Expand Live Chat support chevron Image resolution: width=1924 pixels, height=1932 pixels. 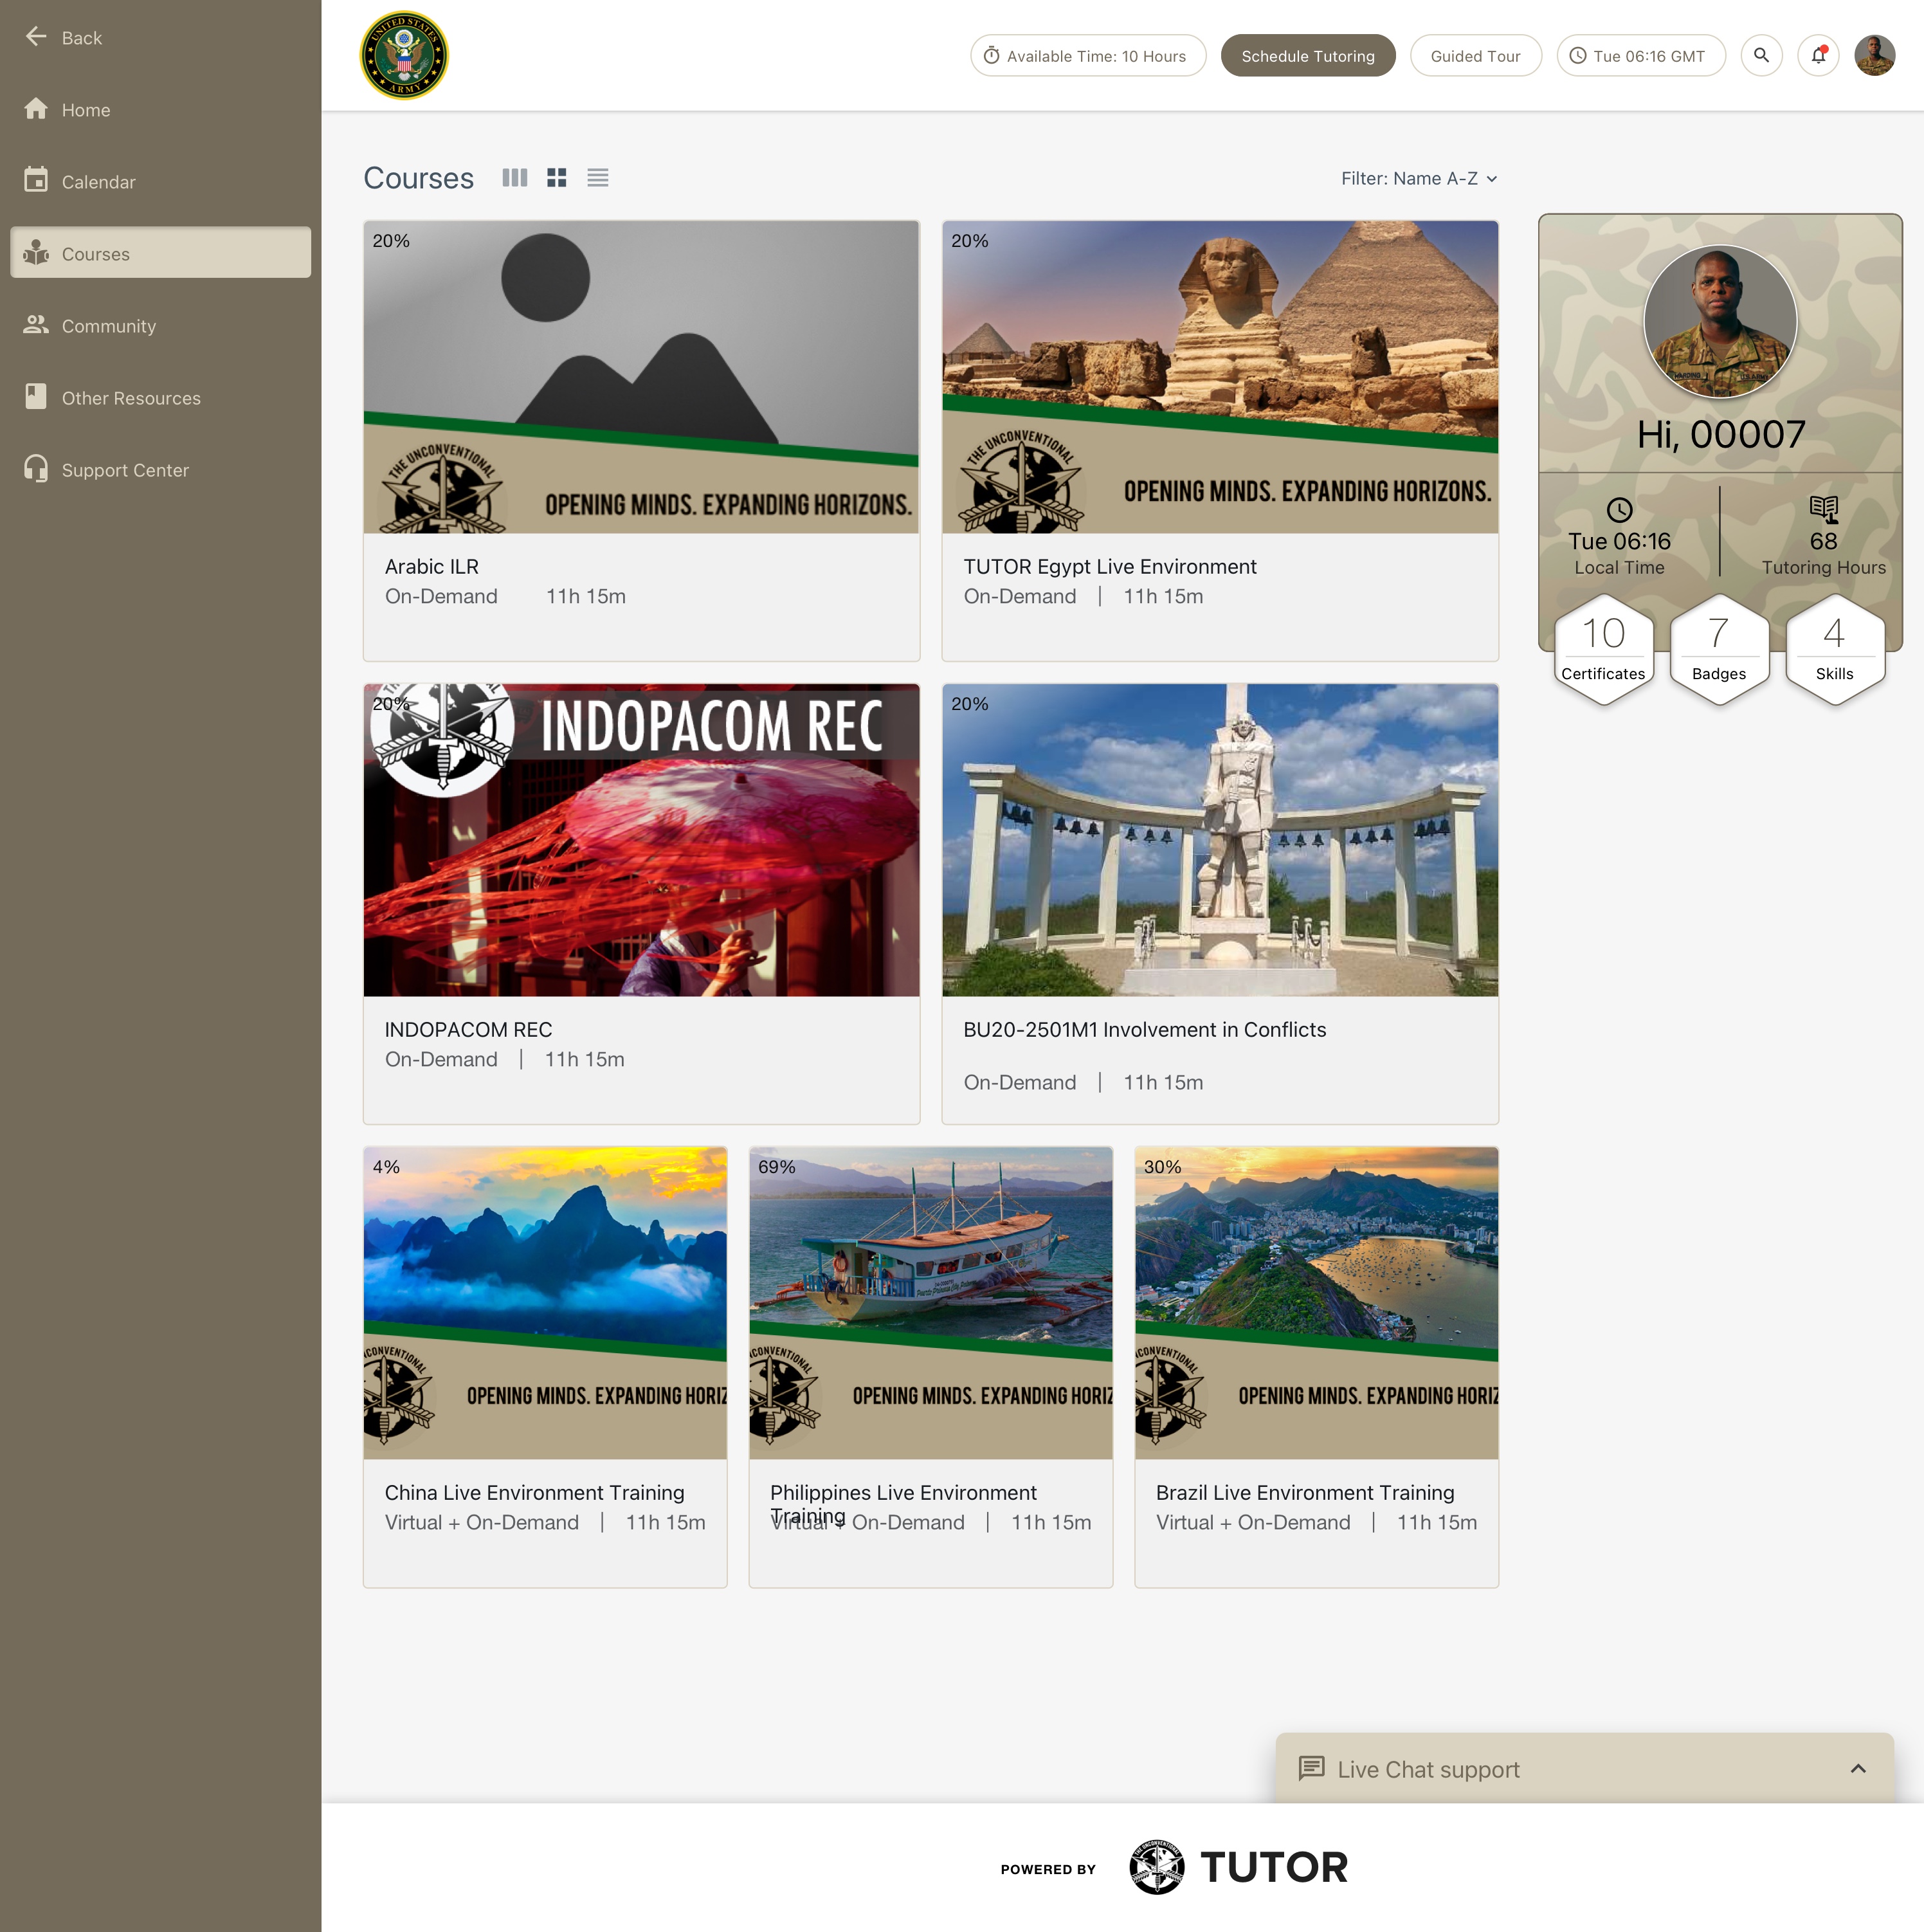point(1858,1768)
